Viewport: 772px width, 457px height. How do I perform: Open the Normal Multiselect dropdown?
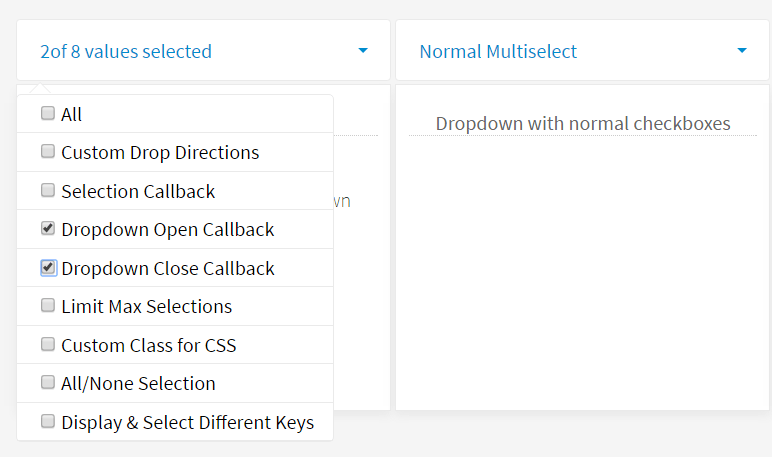(x=498, y=51)
